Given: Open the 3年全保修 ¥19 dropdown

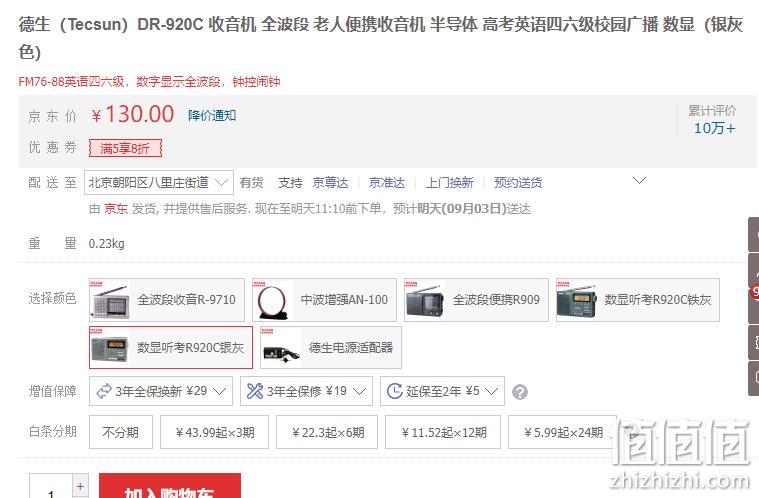Looking at the screenshot, I should (x=306, y=391).
